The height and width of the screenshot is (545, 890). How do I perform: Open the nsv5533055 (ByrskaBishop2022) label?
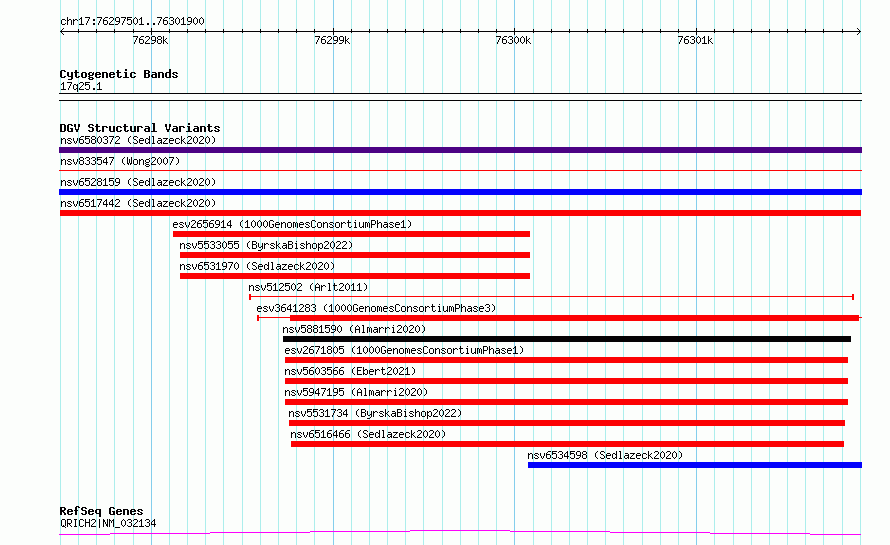pyautogui.click(x=266, y=245)
